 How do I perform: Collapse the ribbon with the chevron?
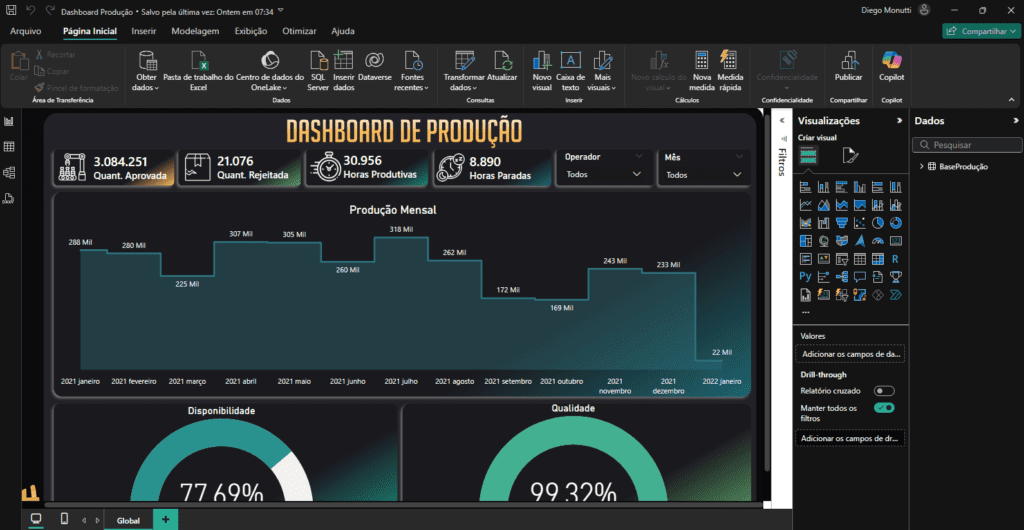pyautogui.click(x=1012, y=100)
